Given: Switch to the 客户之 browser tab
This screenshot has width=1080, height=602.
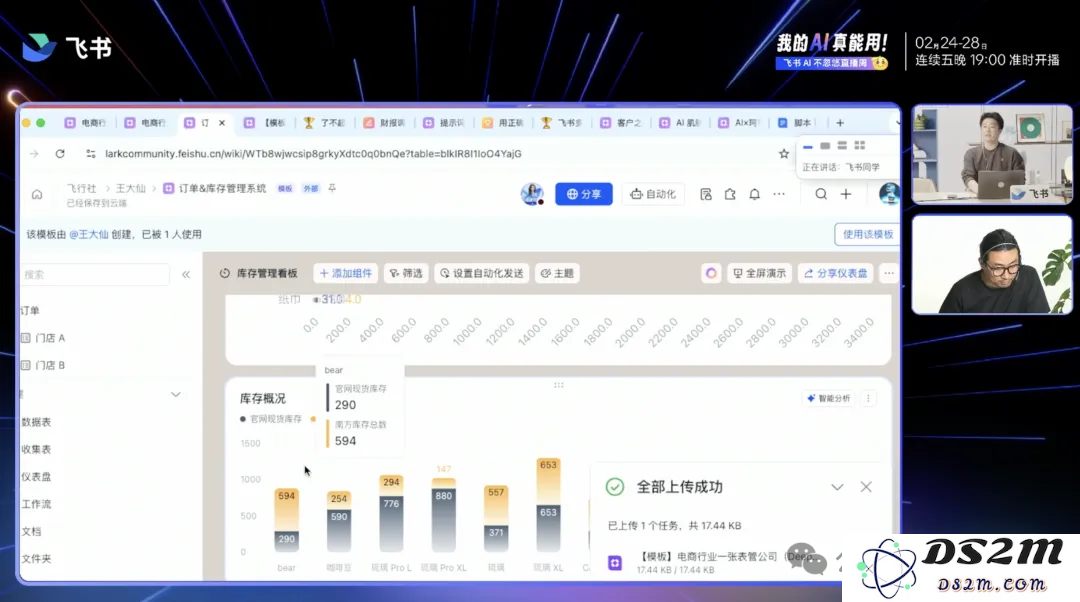Looking at the screenshot, I should click(621, 123).
